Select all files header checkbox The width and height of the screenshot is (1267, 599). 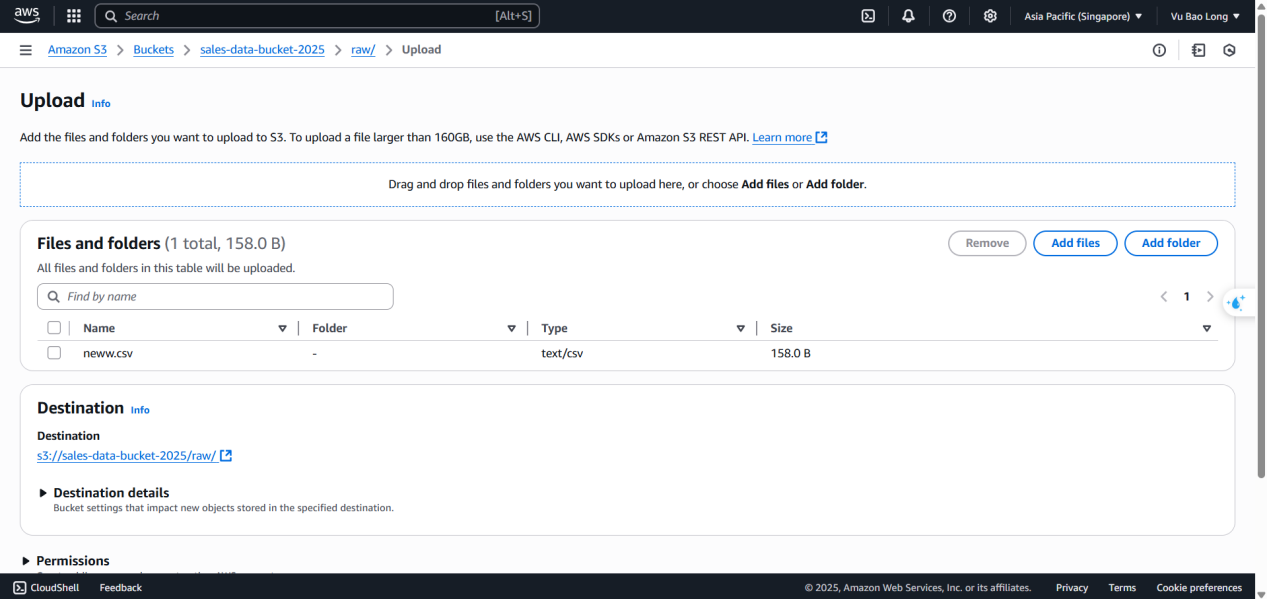[x=54, y=328]
